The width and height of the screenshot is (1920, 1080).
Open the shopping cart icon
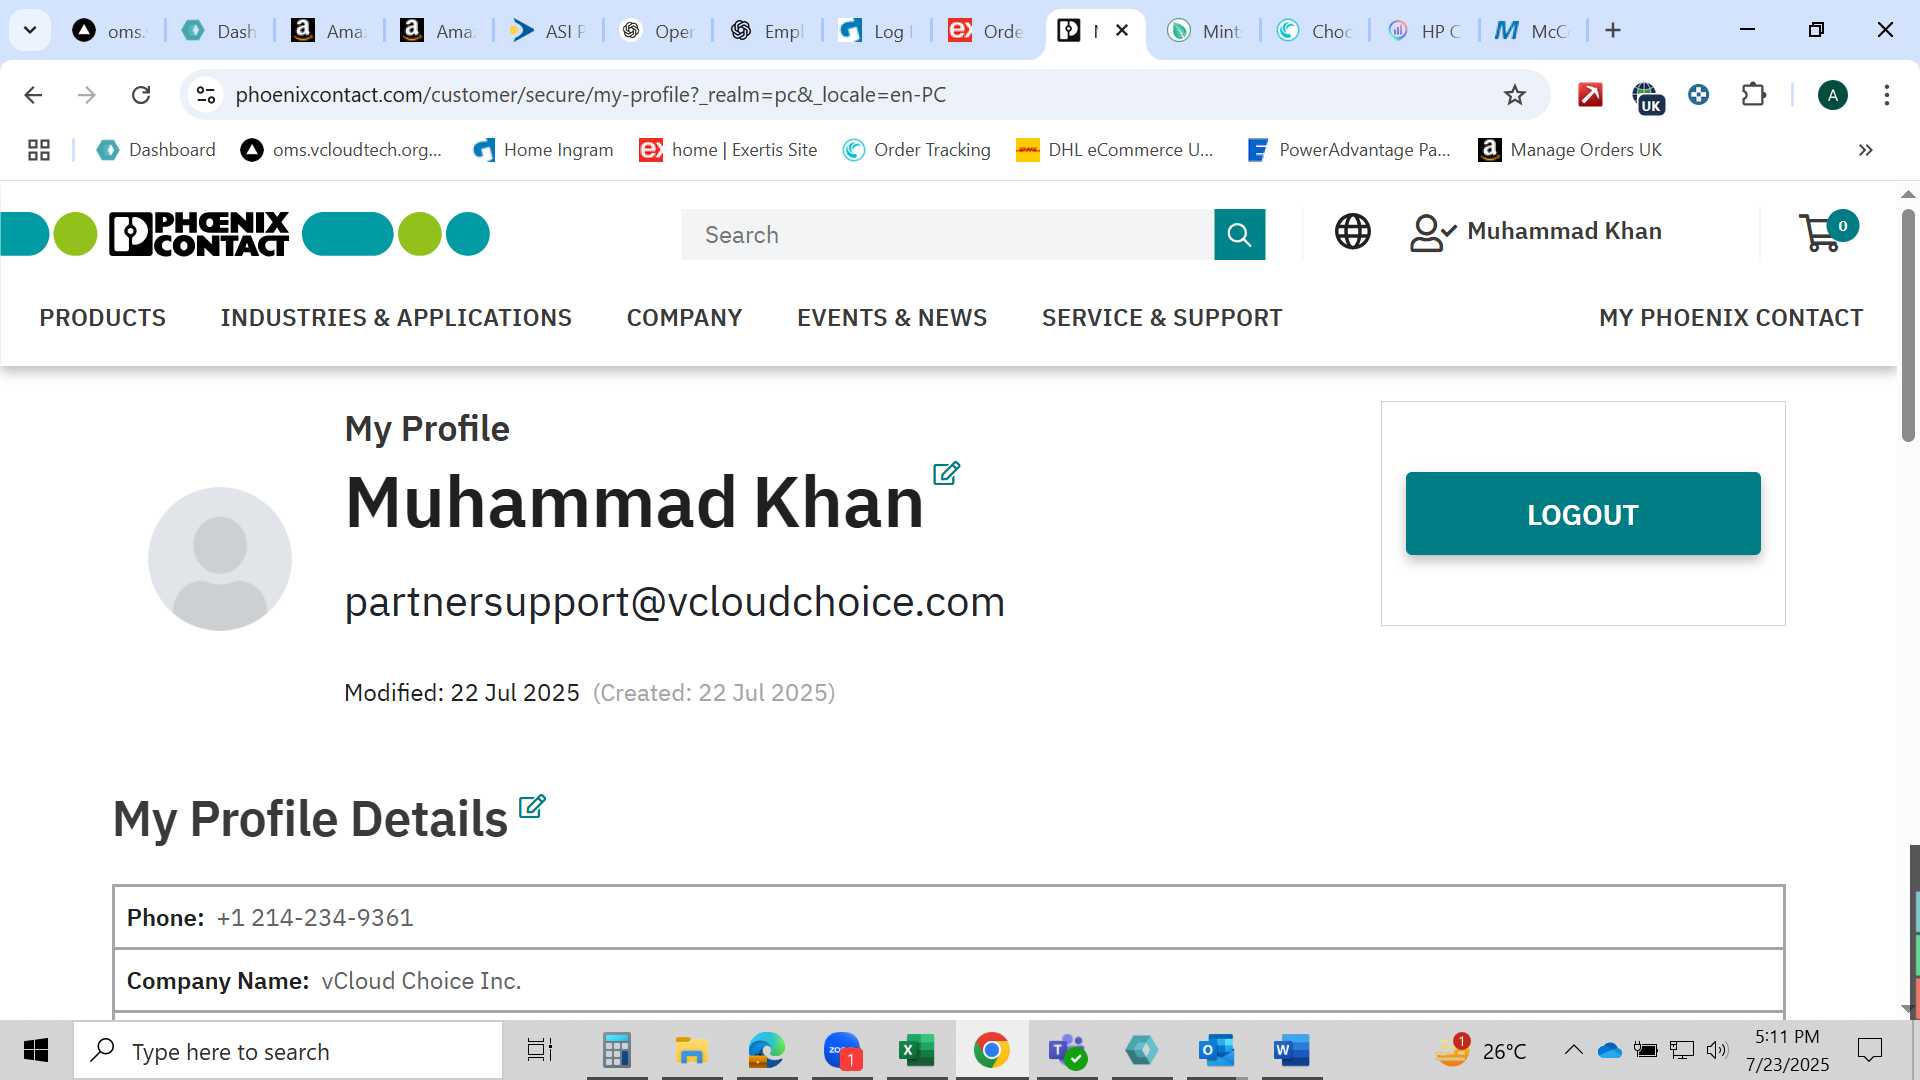(x=1827, y=232)
